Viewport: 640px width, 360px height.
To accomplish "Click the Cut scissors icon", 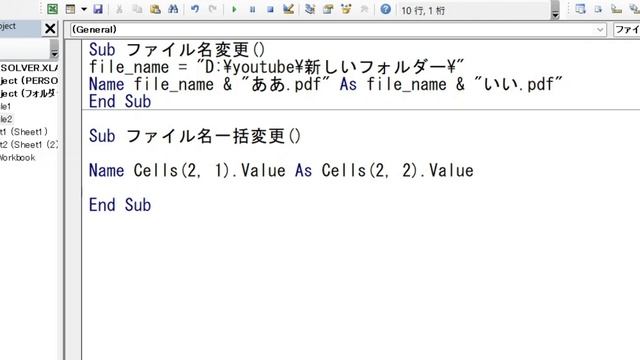I will (x=119, y=9).
